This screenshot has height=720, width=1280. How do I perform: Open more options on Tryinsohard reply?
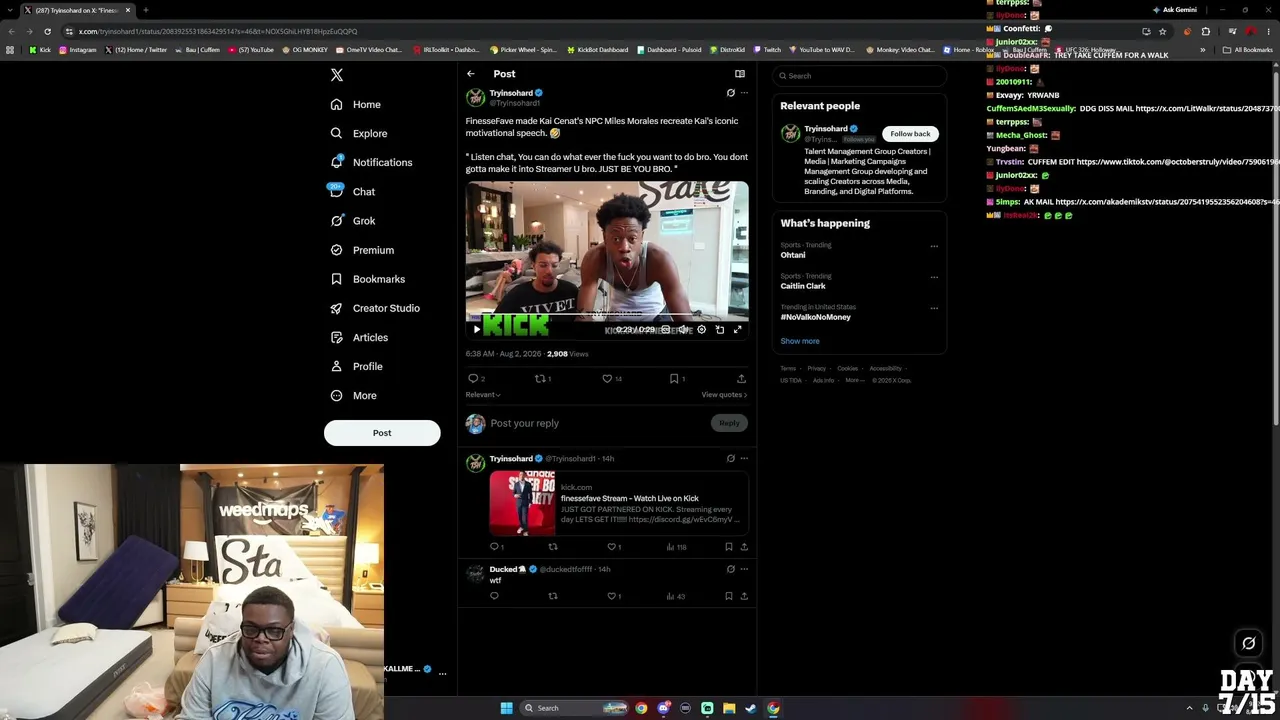click(x=744, y=459)
